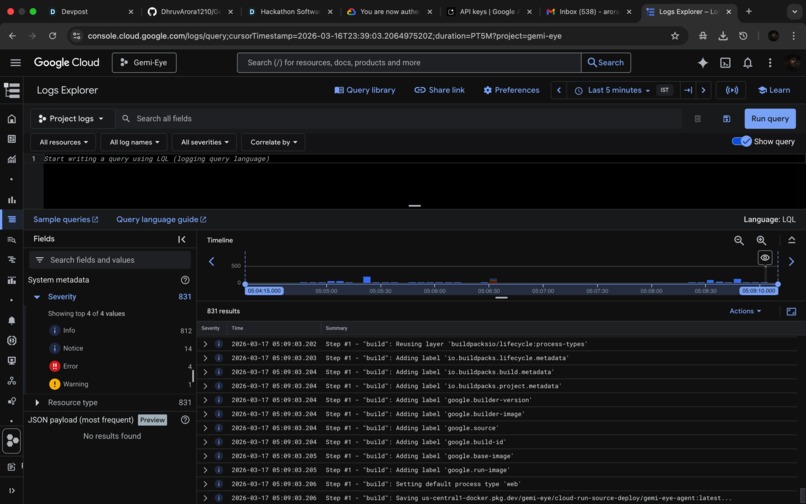
Task: Open the Correlate by dropdown
Action: point(273,142)
